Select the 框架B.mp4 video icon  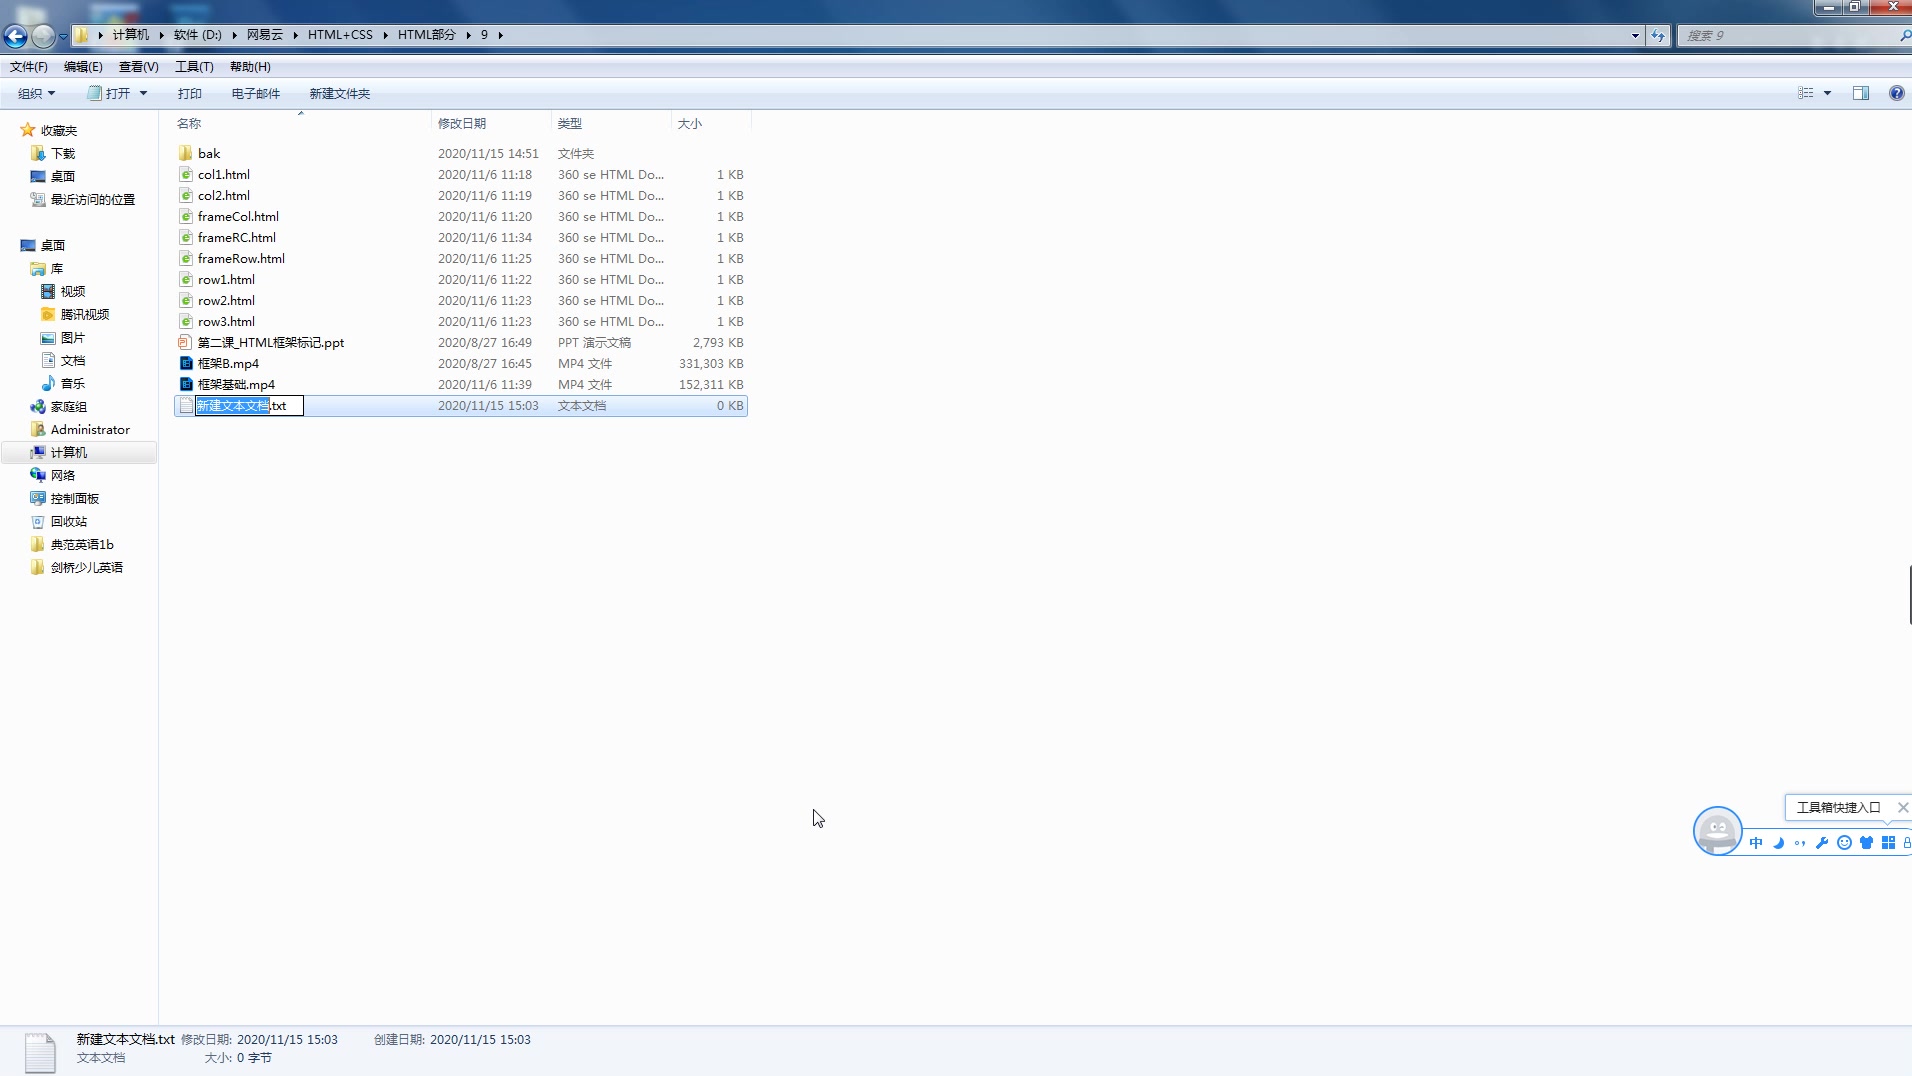[186, 363]
